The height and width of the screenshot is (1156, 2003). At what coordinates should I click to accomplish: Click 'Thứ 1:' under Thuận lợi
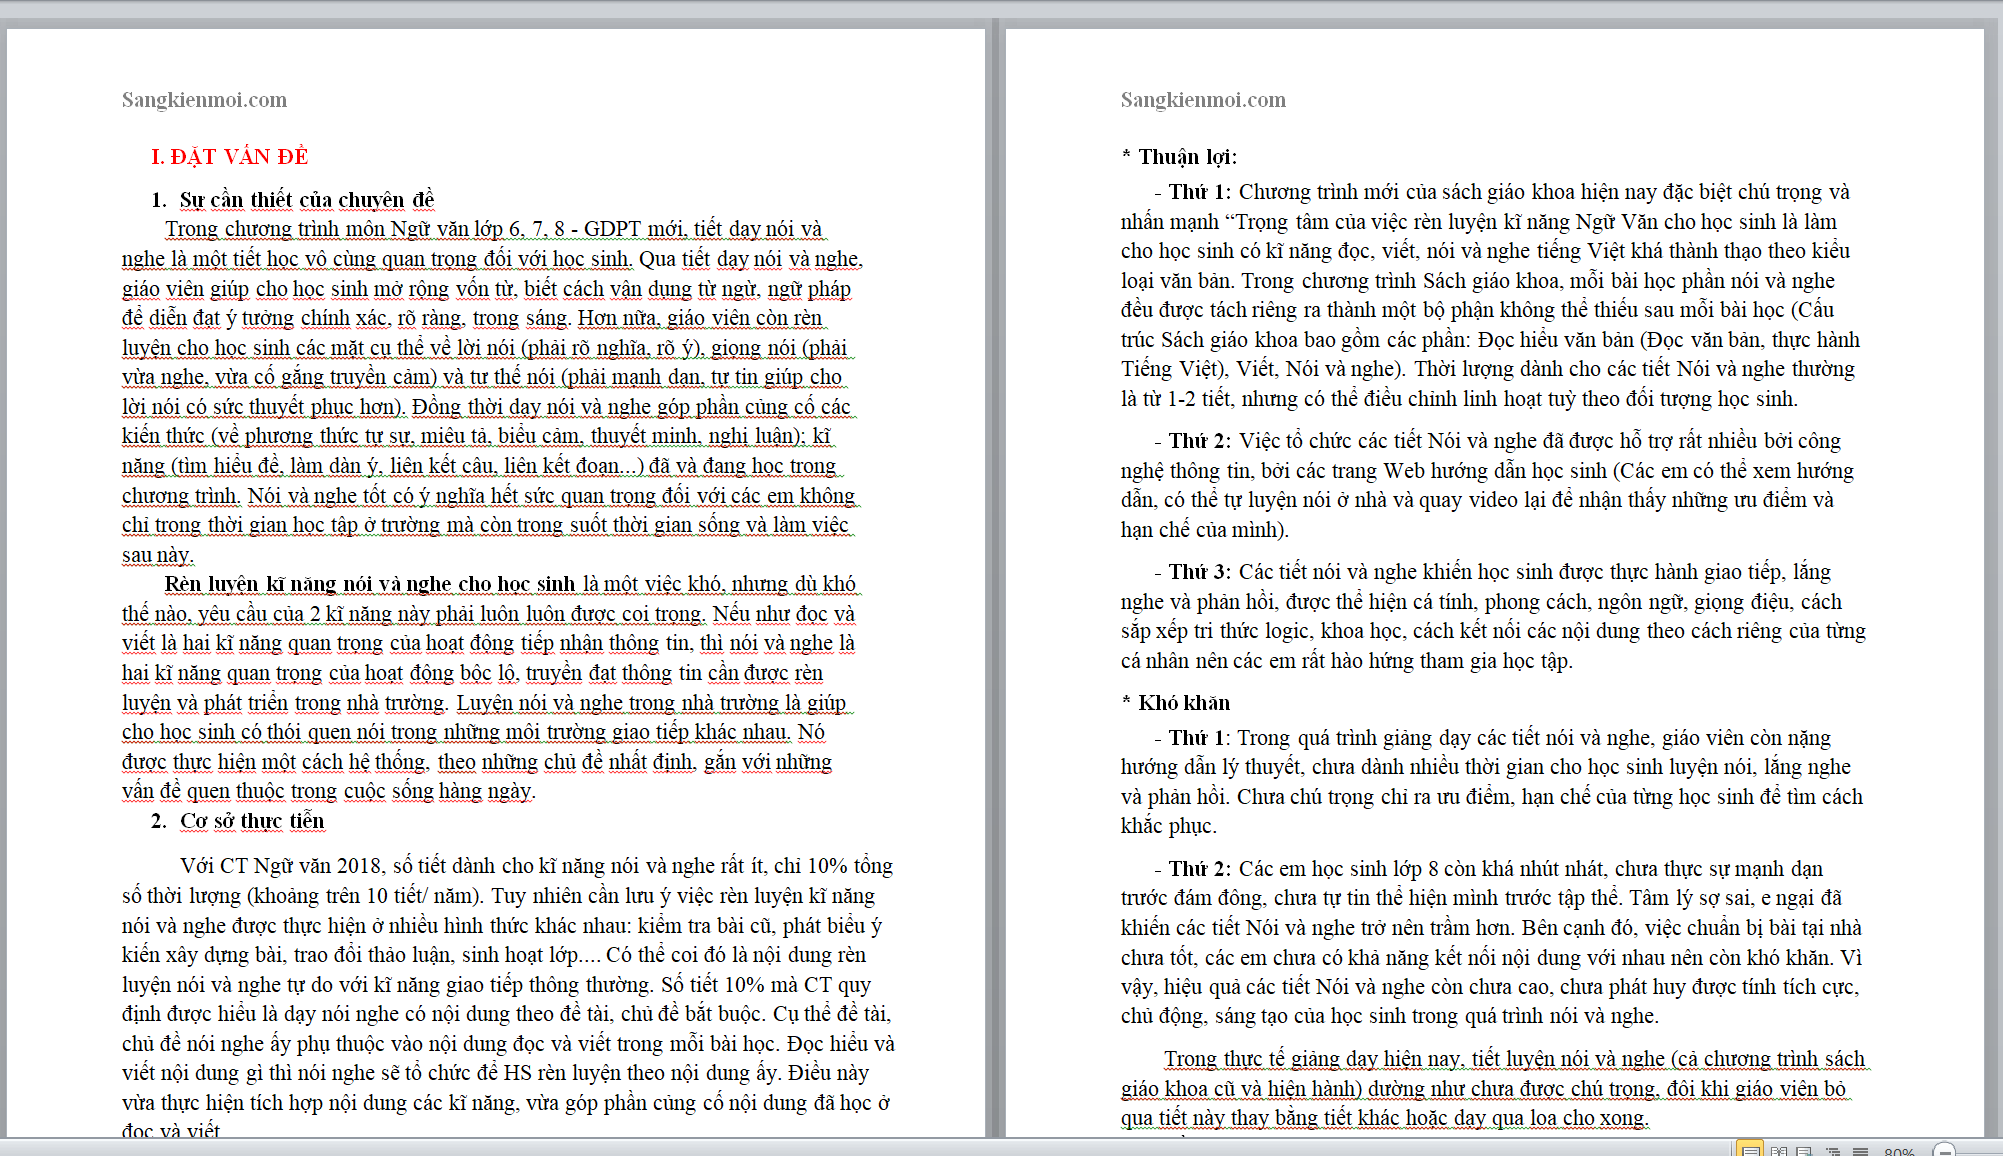tap(1200, 192)
